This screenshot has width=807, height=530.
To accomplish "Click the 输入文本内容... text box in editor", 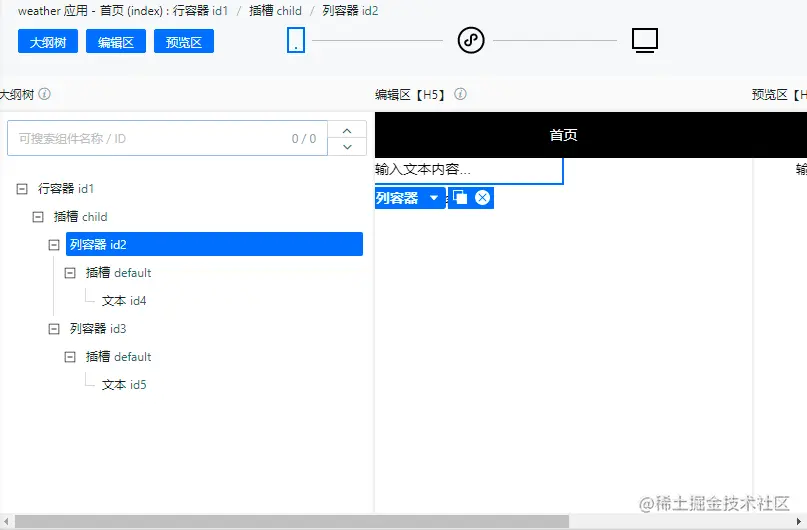I will coord(469,170).
